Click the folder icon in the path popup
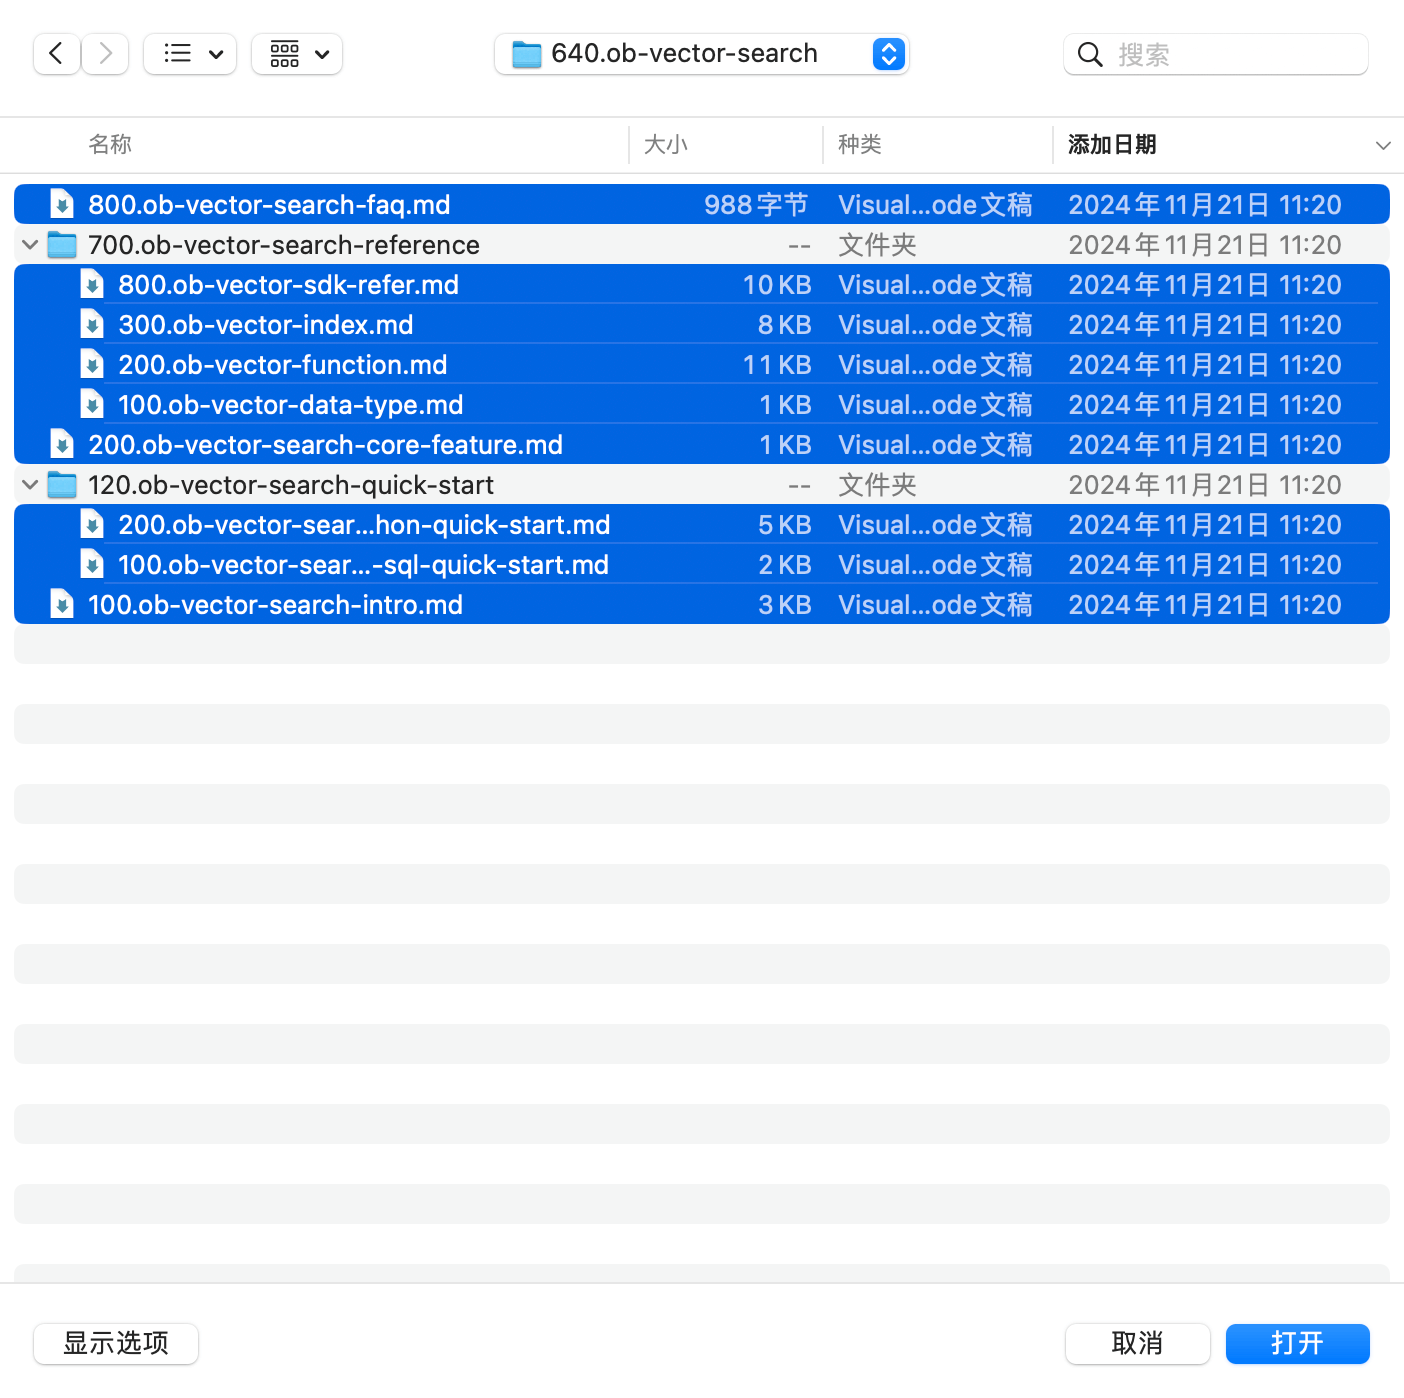Image resolution: width=1404 pixels, height=1398 pixels. [x=527, y=54]
